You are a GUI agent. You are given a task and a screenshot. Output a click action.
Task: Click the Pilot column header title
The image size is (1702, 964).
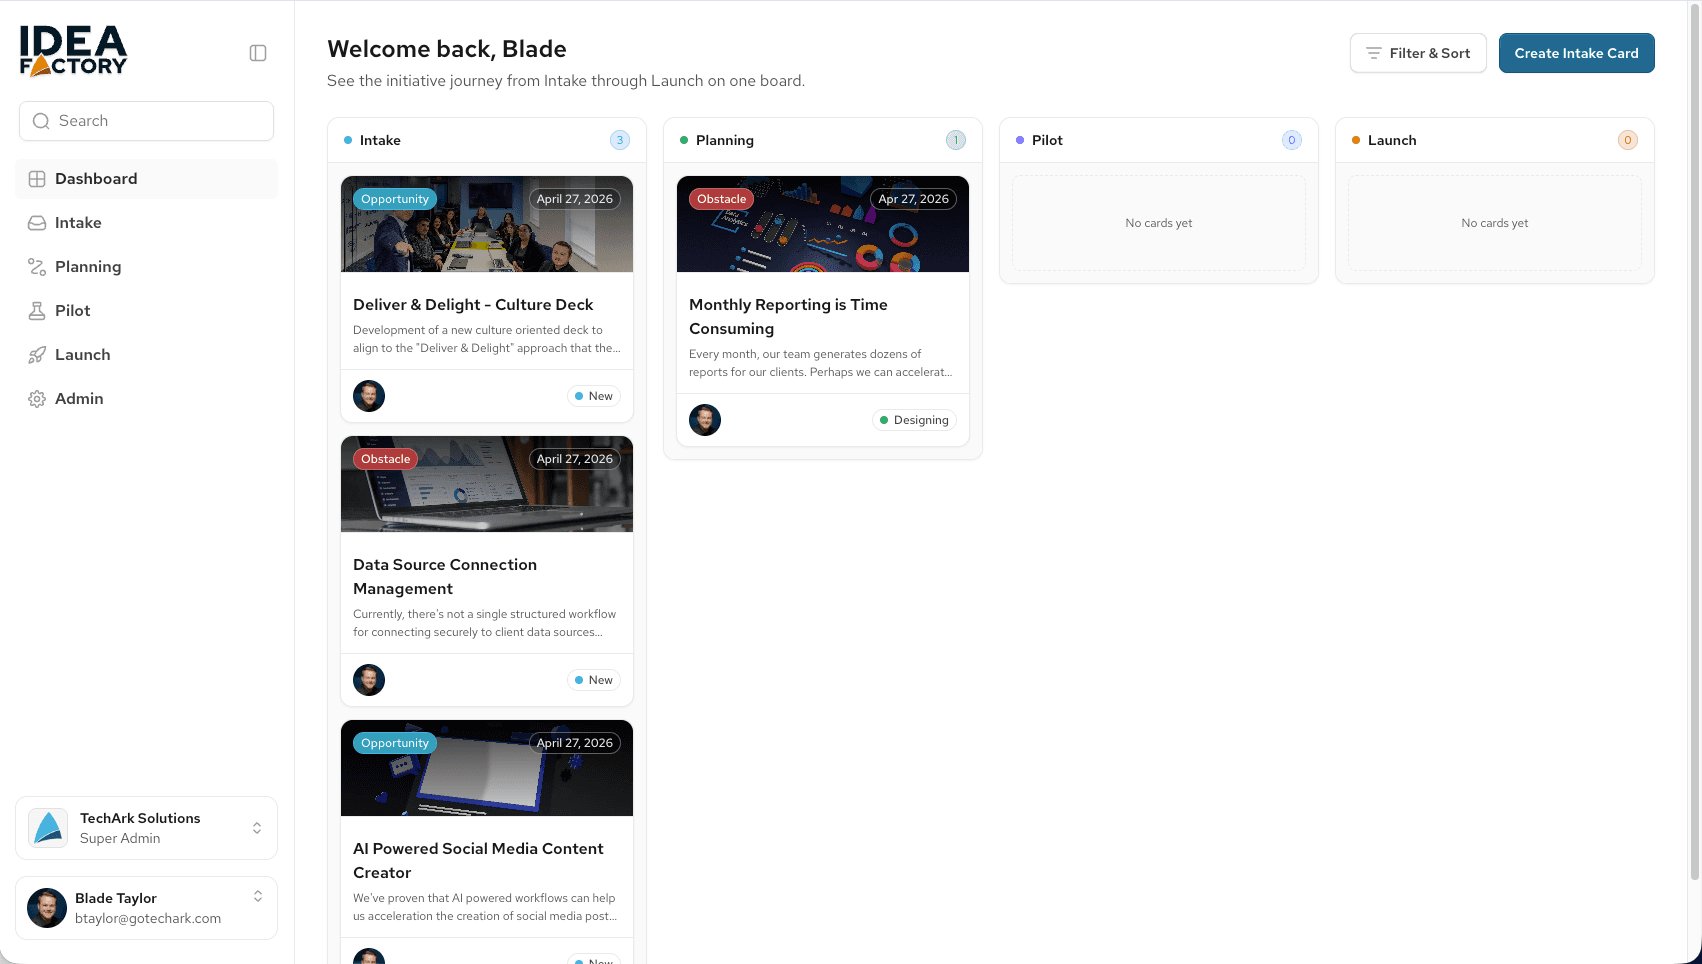click(1047, 140)
